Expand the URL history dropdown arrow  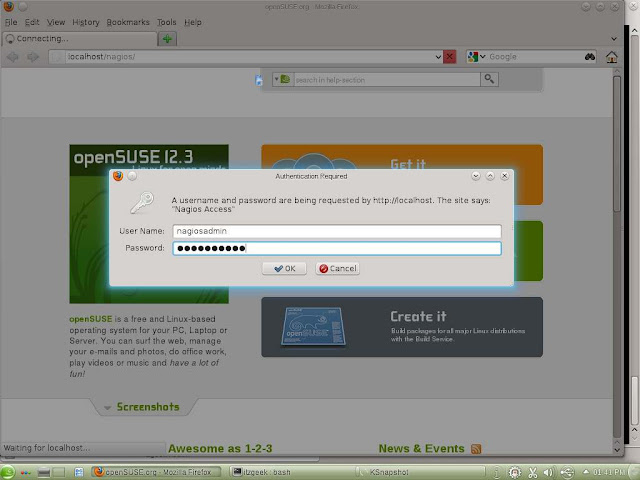tap(438, 57)
